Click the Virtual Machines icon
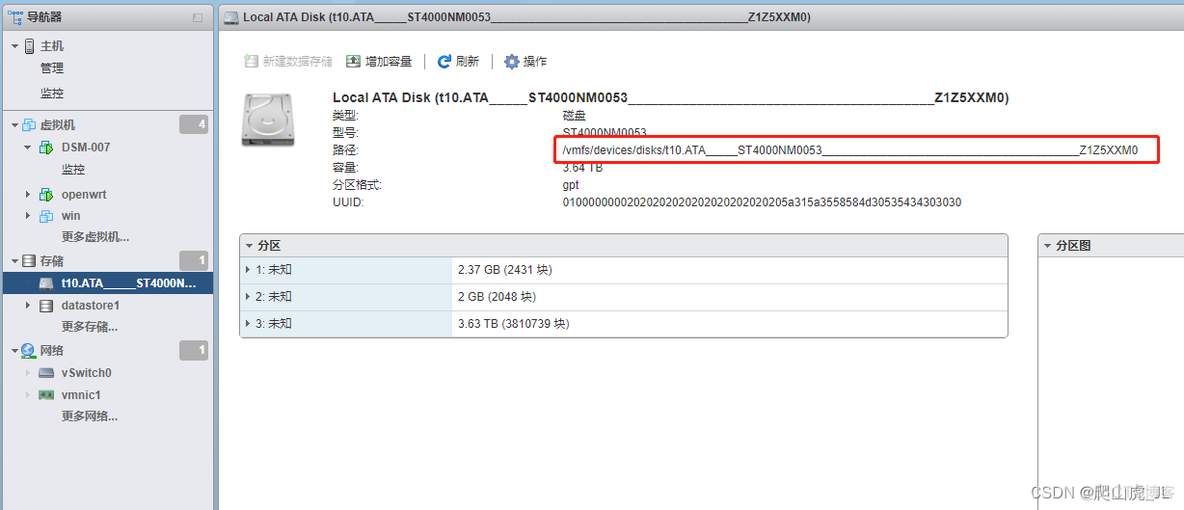 [x=29, y=125]
